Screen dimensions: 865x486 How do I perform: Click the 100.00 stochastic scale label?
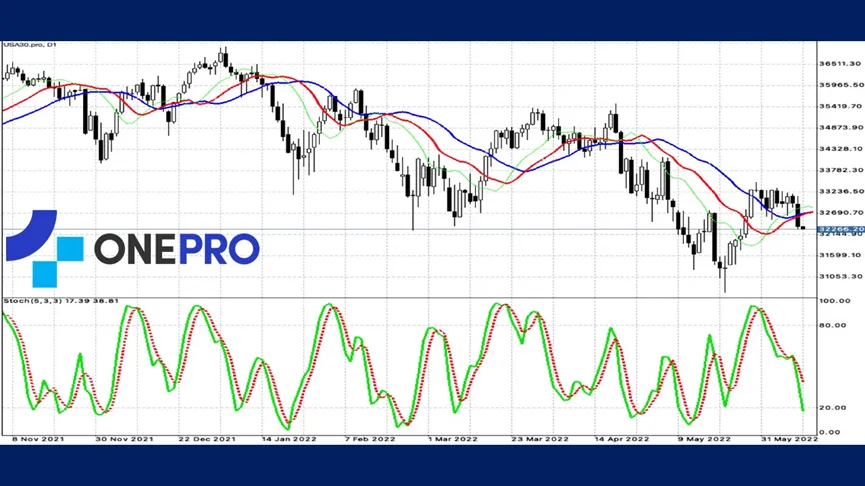[x=835, y=301]
